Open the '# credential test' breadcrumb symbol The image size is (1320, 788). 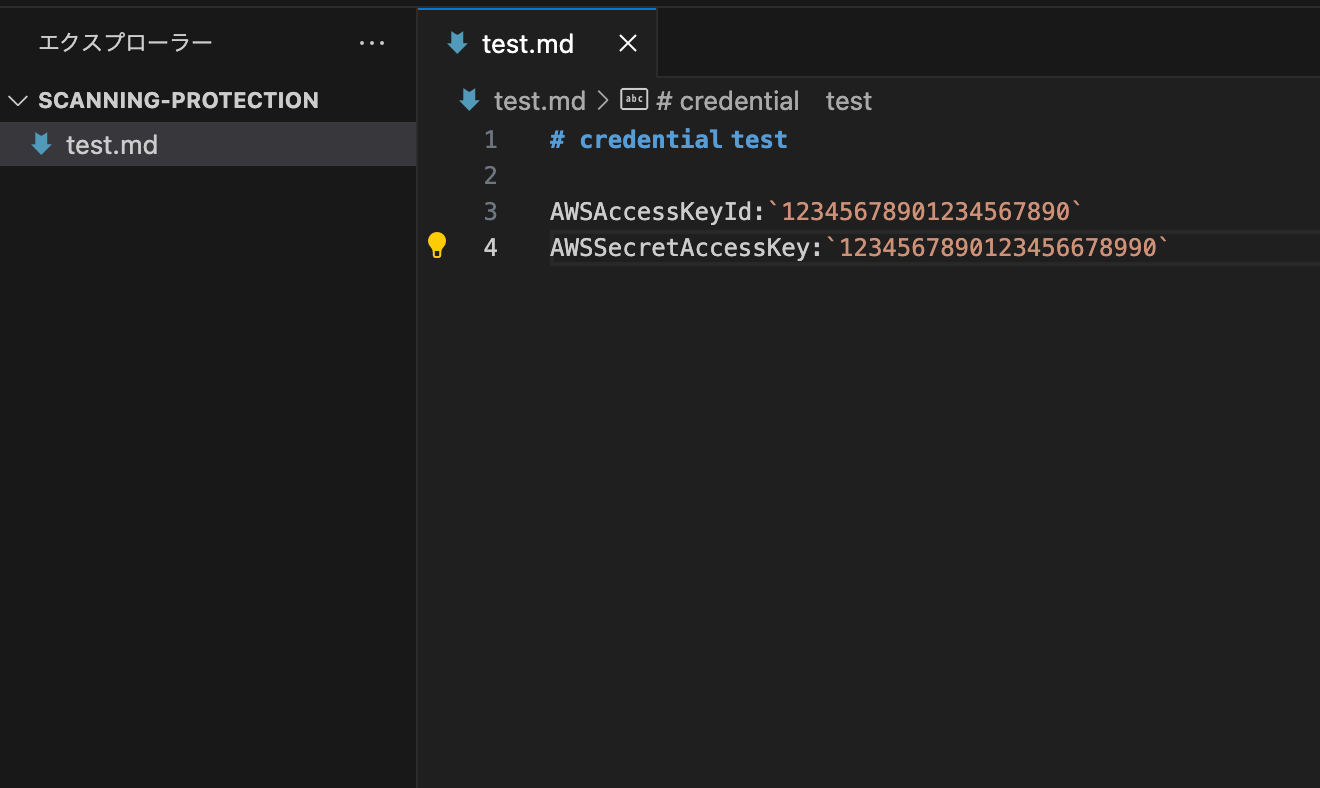tap(764, 101)
